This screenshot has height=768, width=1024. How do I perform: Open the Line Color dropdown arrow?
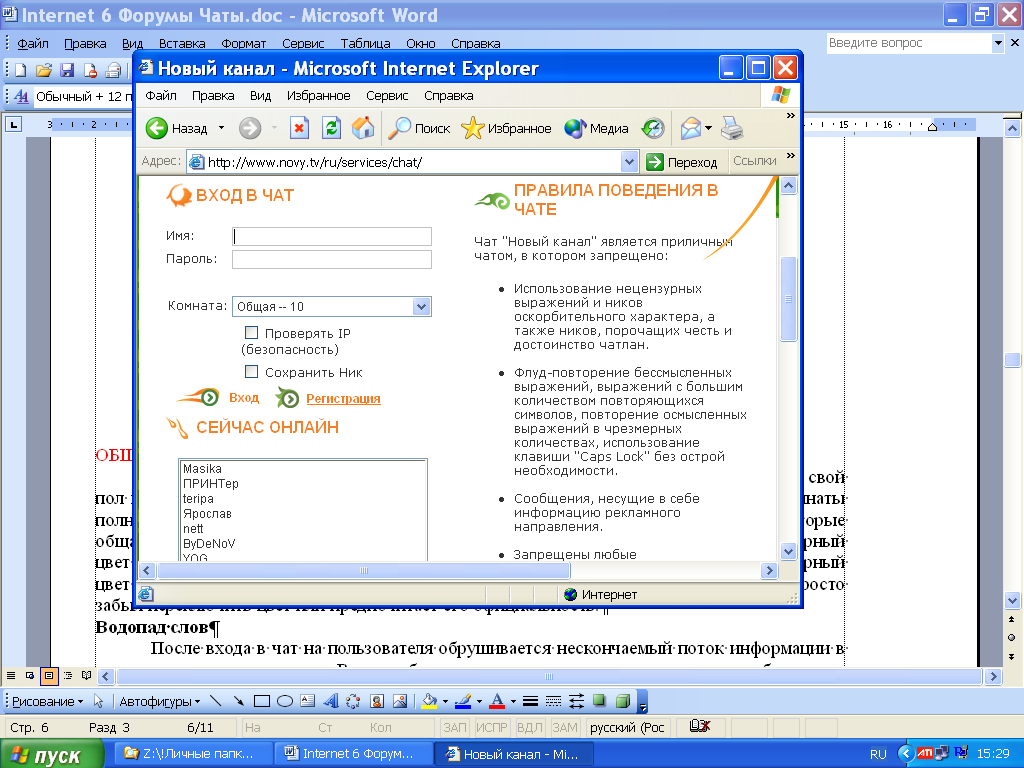click(479, 701)
